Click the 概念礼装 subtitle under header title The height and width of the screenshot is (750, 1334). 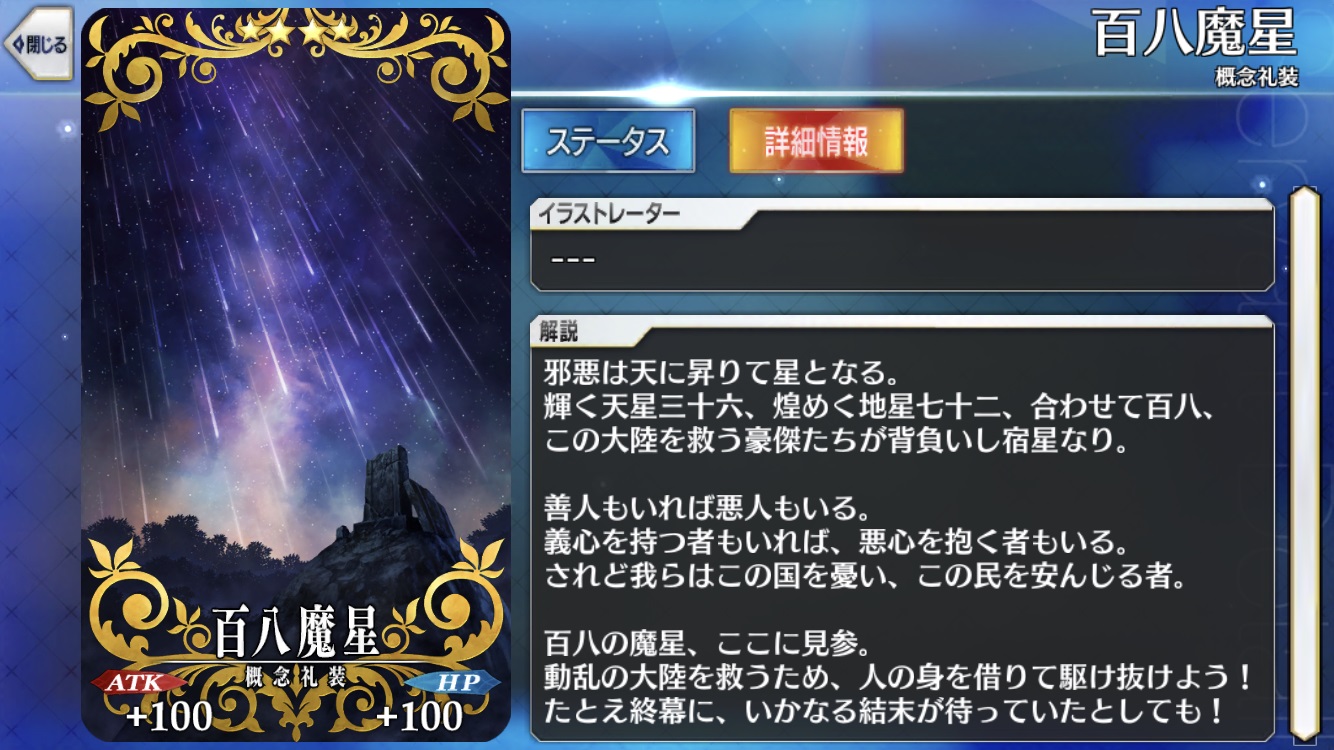tap(1257, 78)
